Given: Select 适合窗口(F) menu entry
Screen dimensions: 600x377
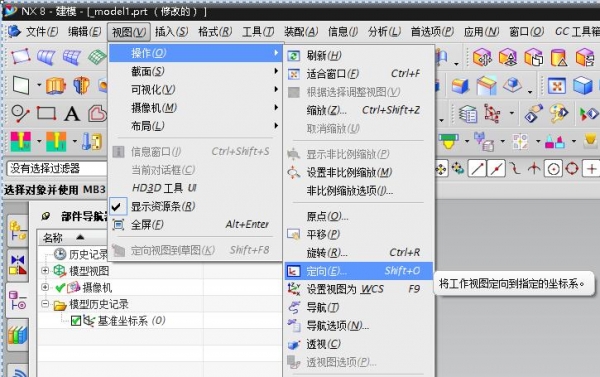Looking at the screenshot, I should tap(359, 74).
